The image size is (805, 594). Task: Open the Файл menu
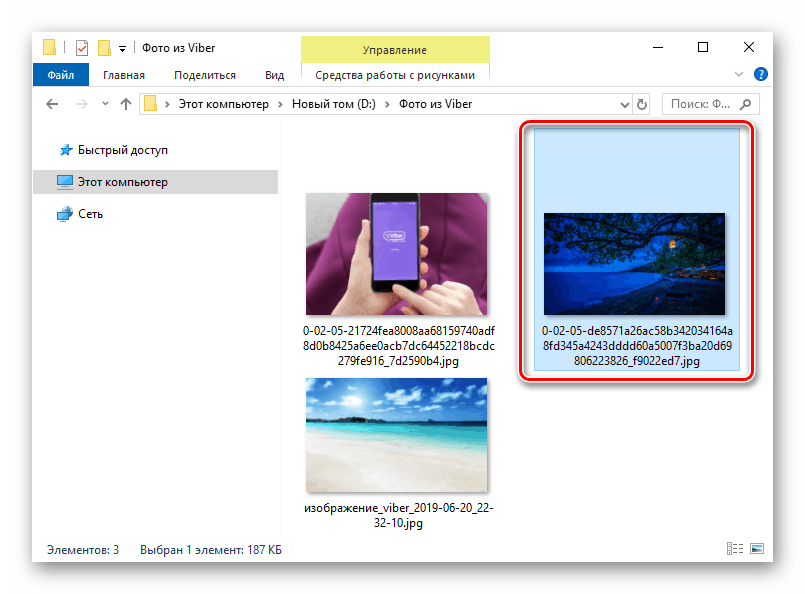60,74
